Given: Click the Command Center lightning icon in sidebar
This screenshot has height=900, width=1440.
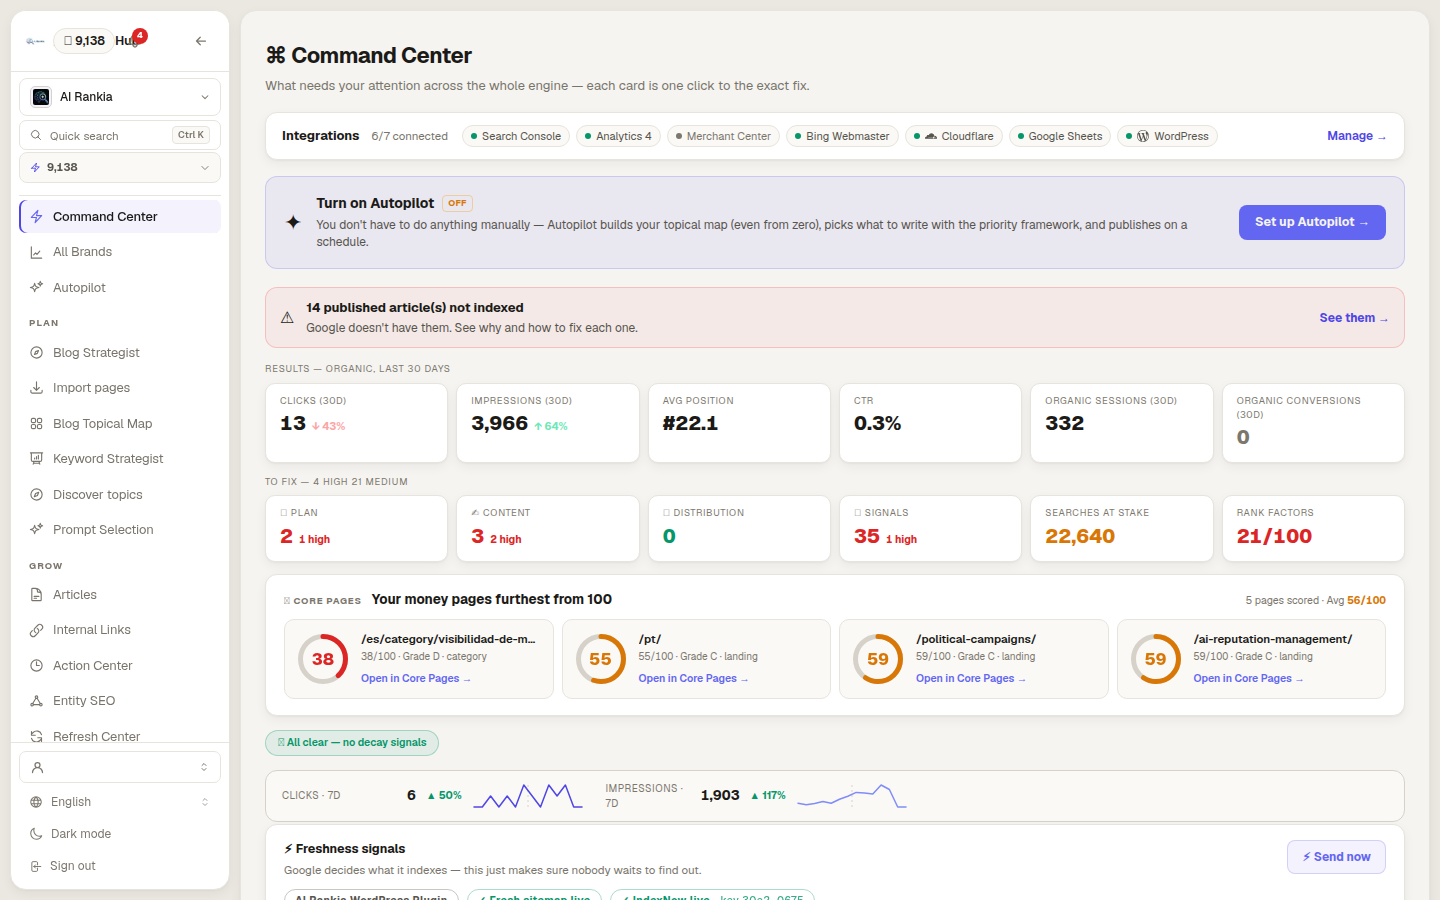Looking at the screenshot, I should (x=36, y=217).
